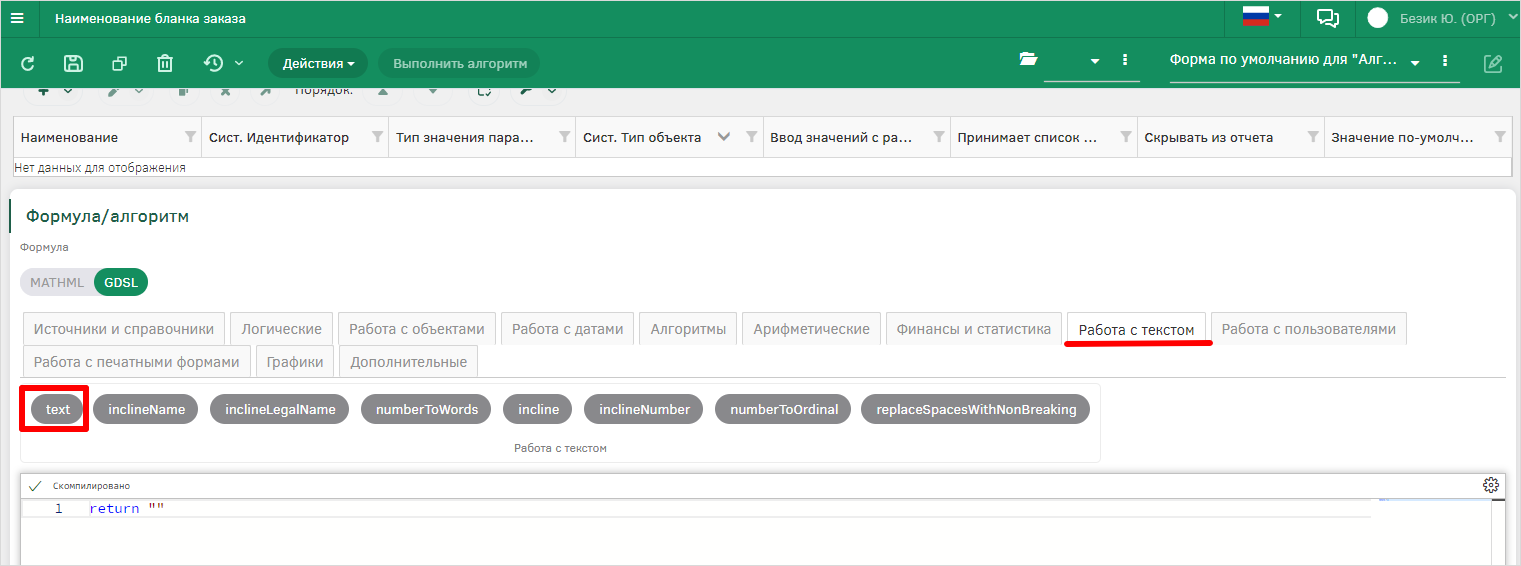Open the Работа с объектами tab

click(x=417, y=329)
